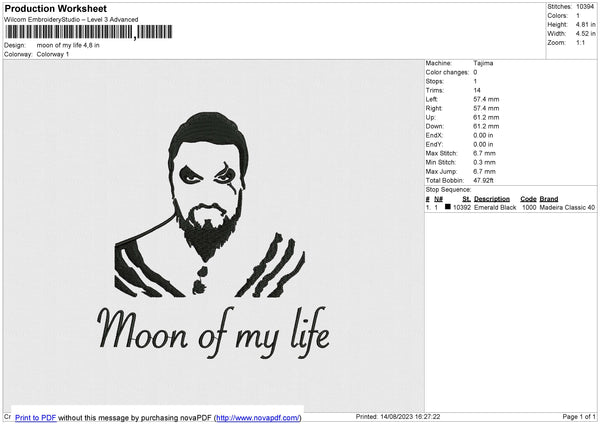Select the stitch count 10392 in stop sequence
The image size is (600, 424).
pos(462,207)
